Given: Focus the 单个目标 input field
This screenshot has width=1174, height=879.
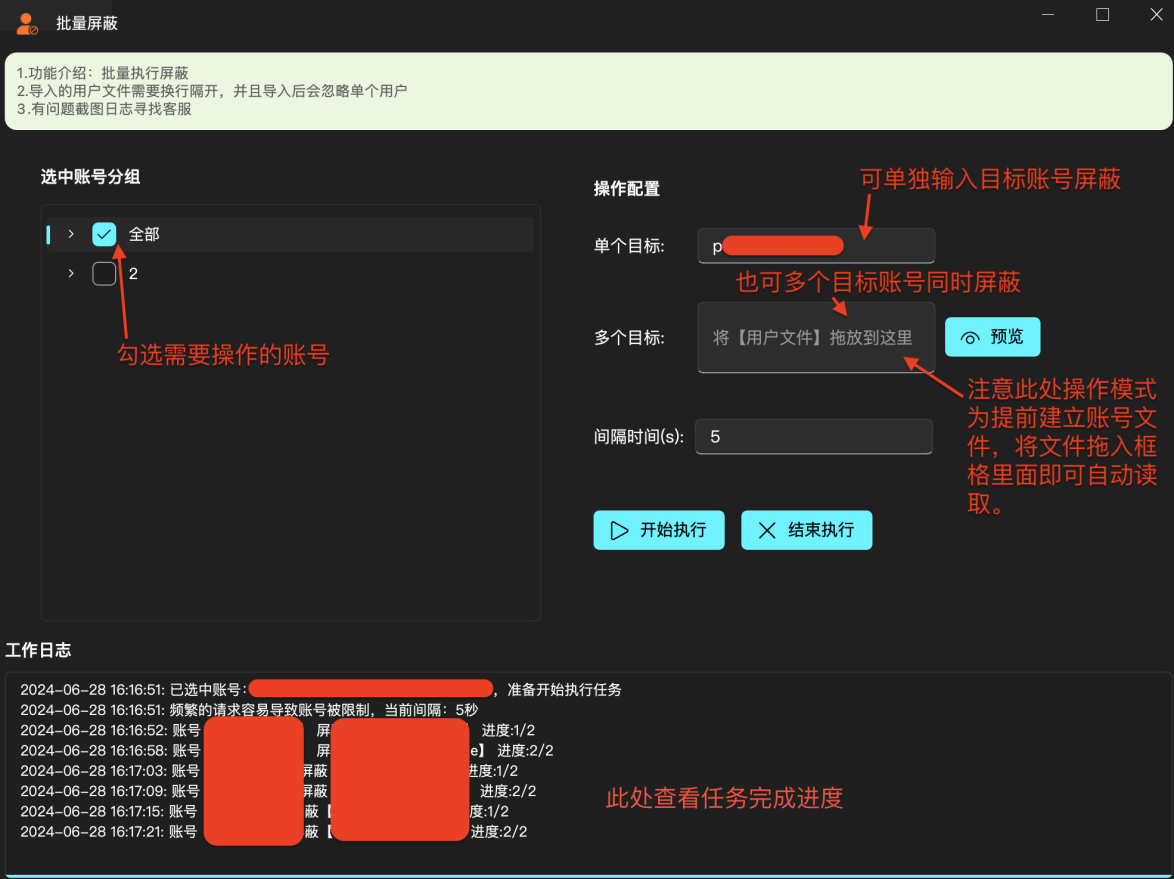Looking at the screenshot, I should pos(816,246).
